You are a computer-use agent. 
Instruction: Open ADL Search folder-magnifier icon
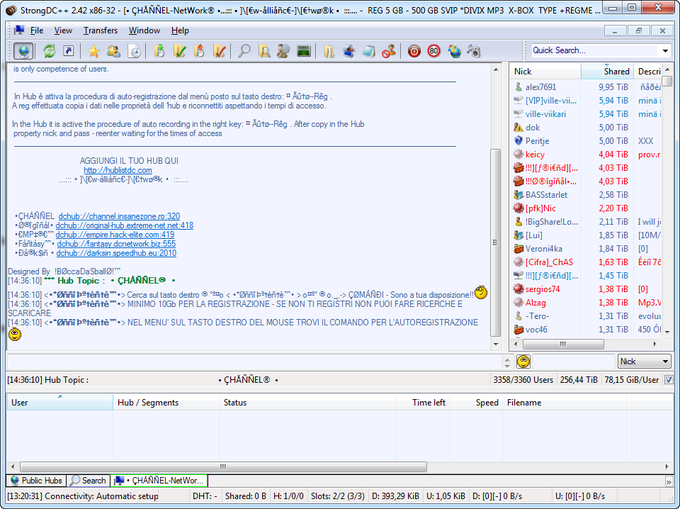pos(264,51)
